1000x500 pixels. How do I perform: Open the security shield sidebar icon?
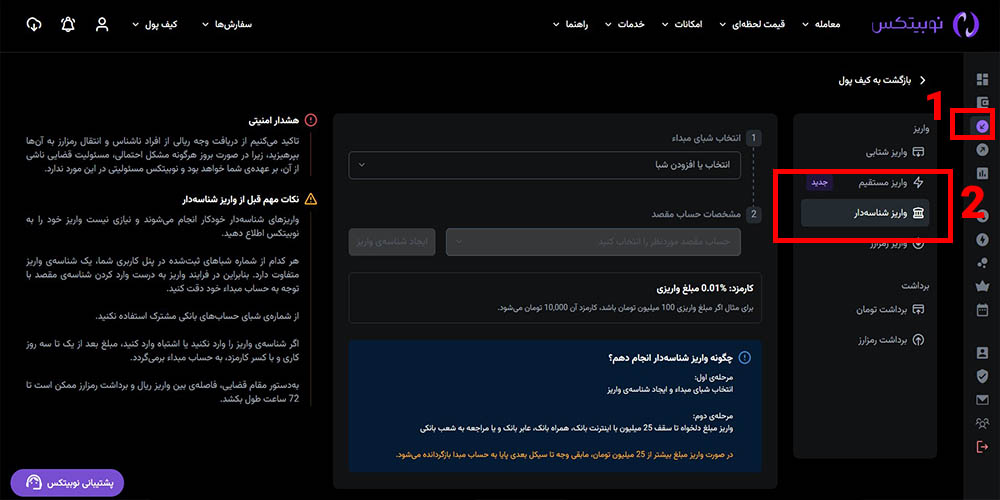(982, 376)
